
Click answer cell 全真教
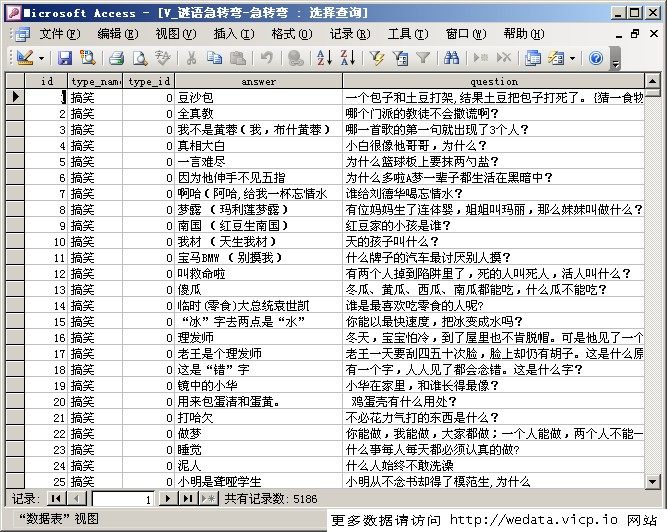259,114
